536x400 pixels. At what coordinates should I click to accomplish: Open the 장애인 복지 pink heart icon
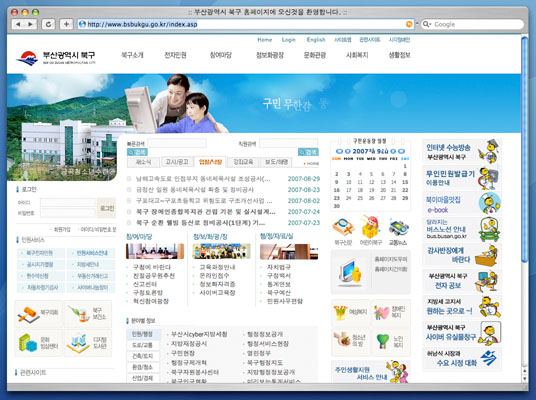[x=381, y=312]
